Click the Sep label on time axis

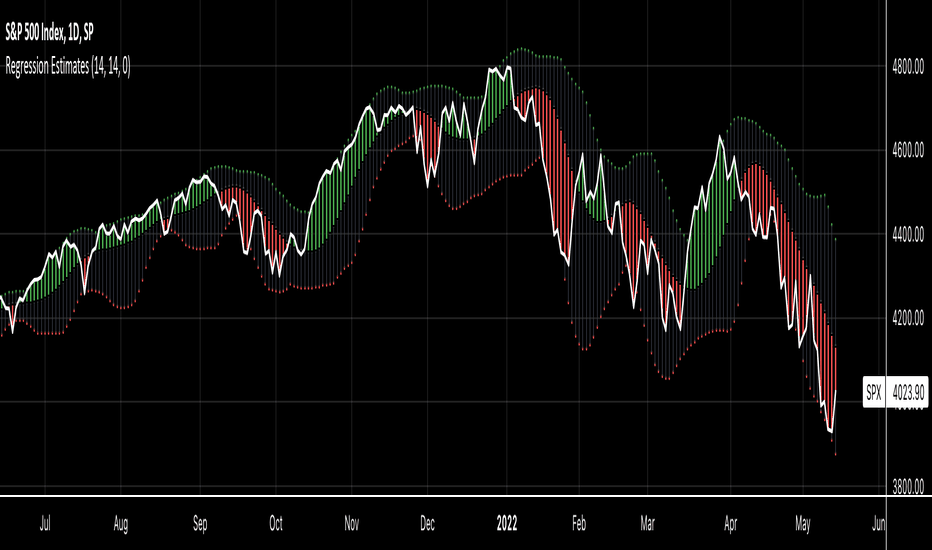click(x=200, y=523)
